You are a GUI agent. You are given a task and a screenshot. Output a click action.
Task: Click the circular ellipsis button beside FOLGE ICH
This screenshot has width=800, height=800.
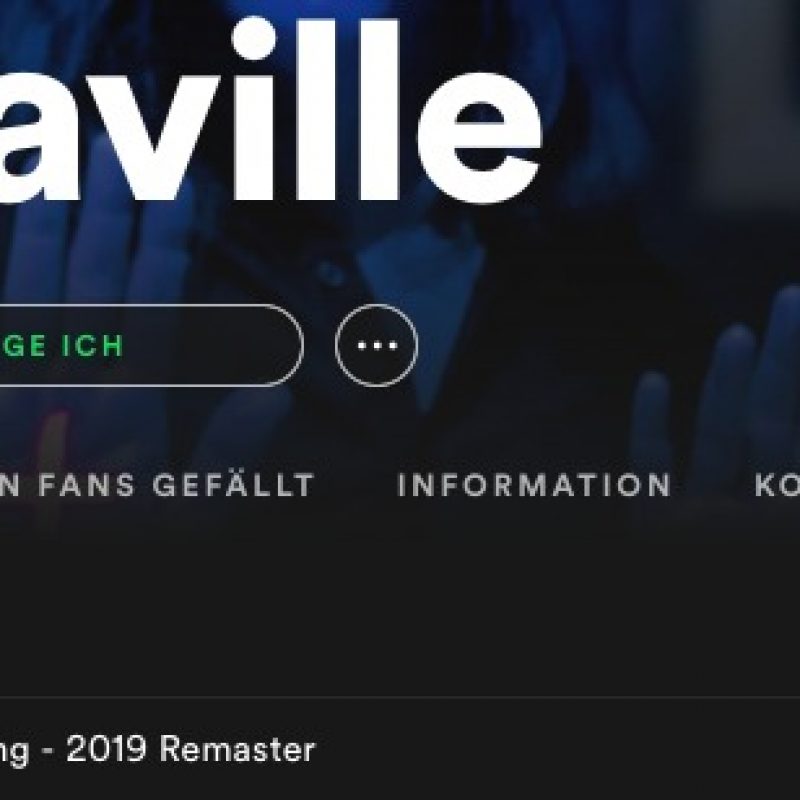[377, 345]
